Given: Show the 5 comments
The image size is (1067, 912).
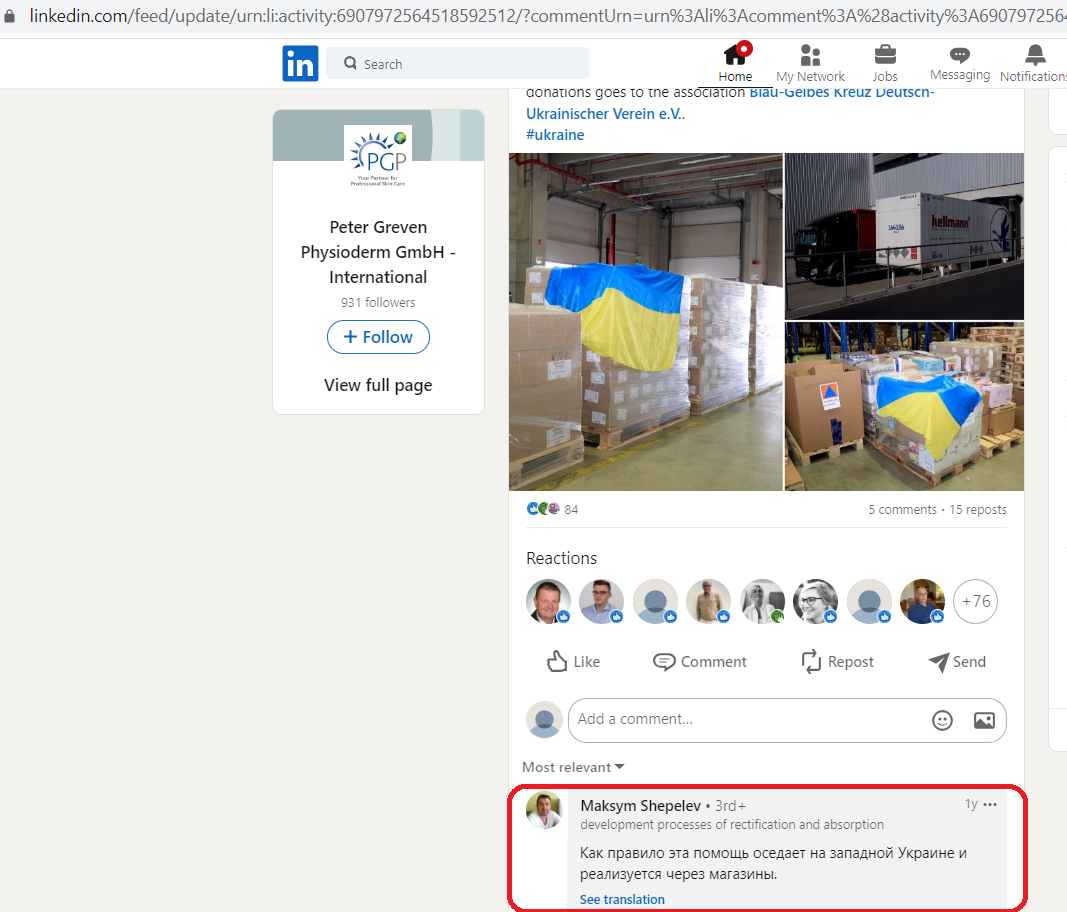Looking at the screenshot, I should 902,510.
